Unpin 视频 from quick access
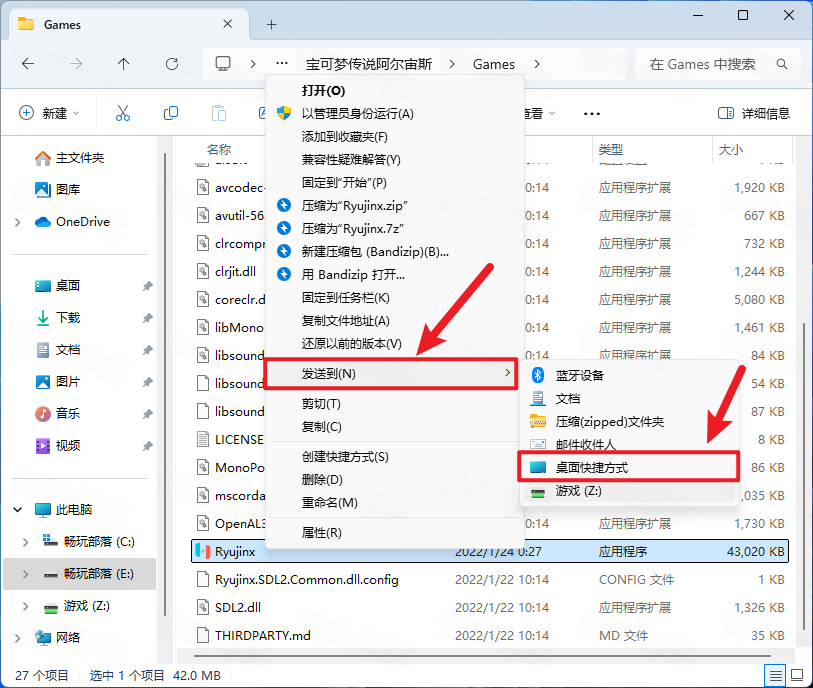 coord(148,446)
